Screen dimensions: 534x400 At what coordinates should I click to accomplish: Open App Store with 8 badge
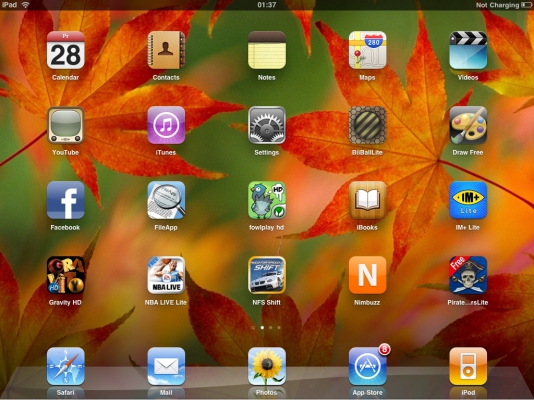(367, 366)
